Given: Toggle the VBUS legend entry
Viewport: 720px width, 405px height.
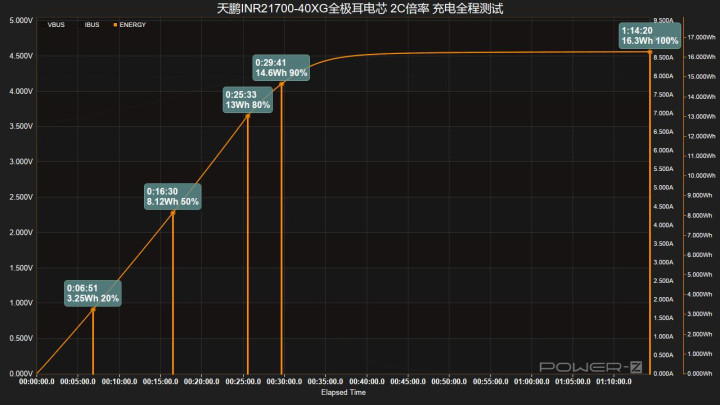Looking at the screenshot, I should 53,25.
